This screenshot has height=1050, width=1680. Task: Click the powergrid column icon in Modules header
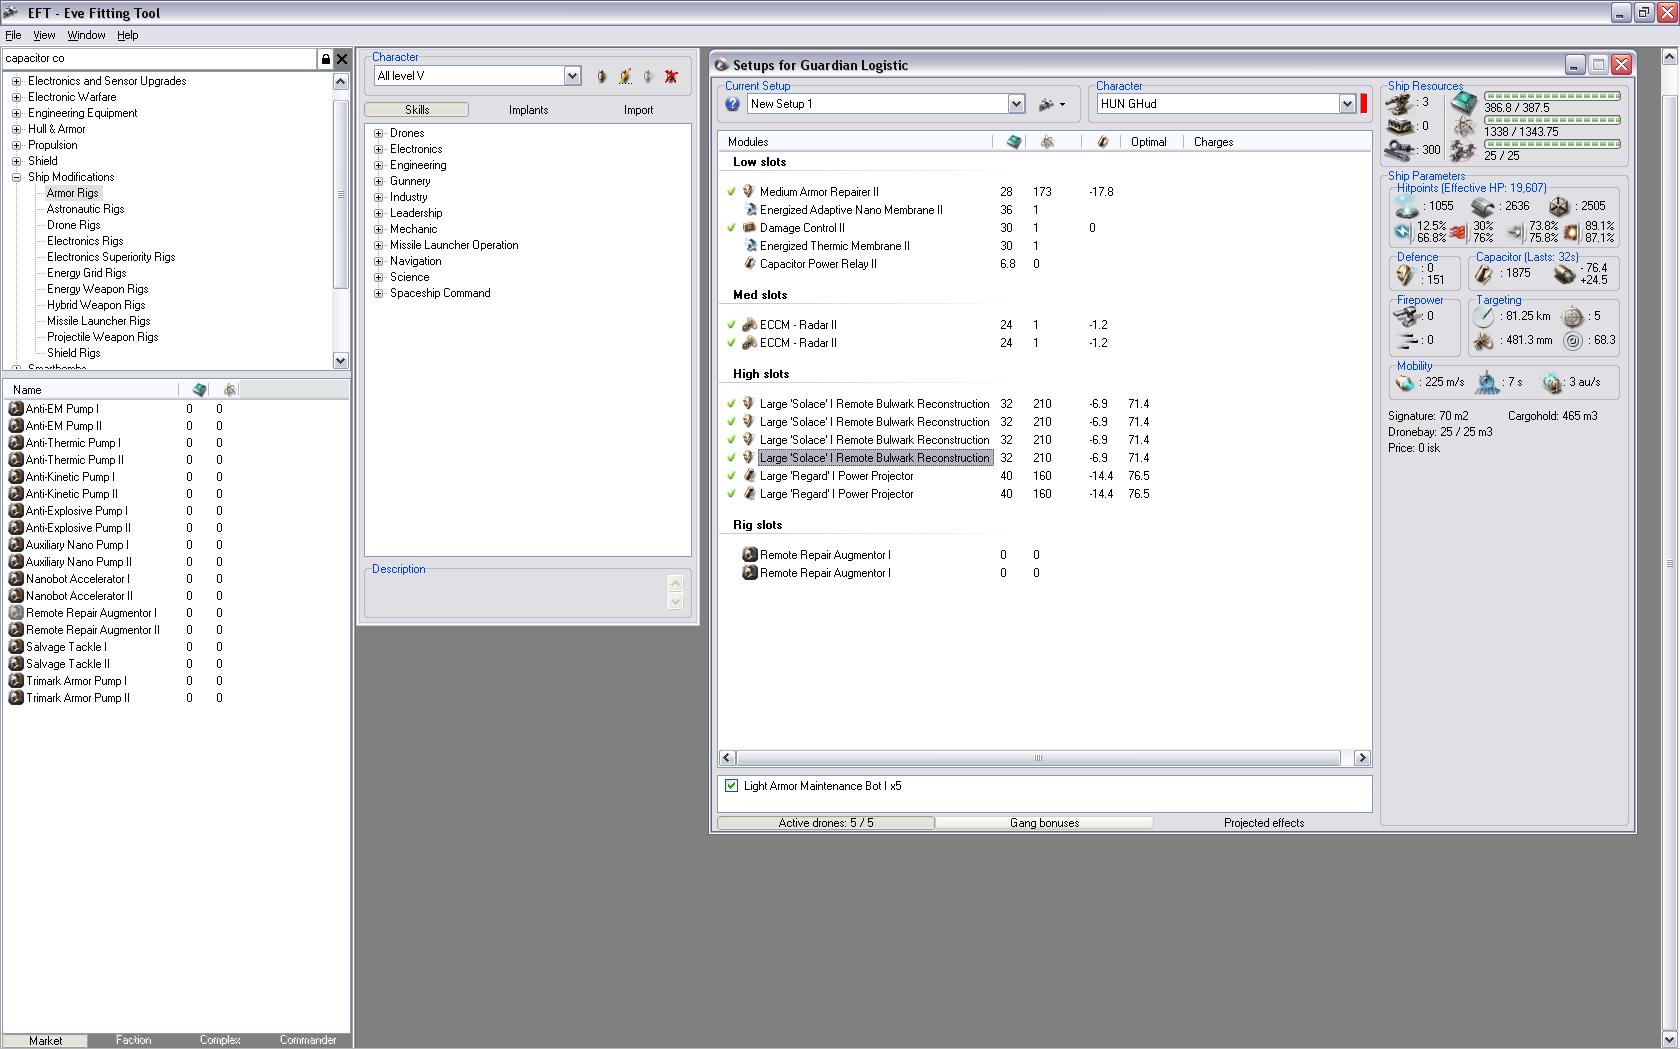click(x=1047, y=142)
